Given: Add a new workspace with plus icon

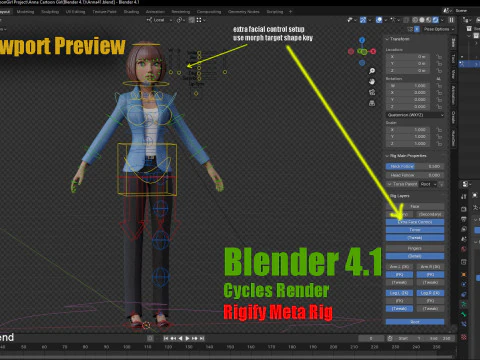Looking at the screenshot, I should click(290, 12).
